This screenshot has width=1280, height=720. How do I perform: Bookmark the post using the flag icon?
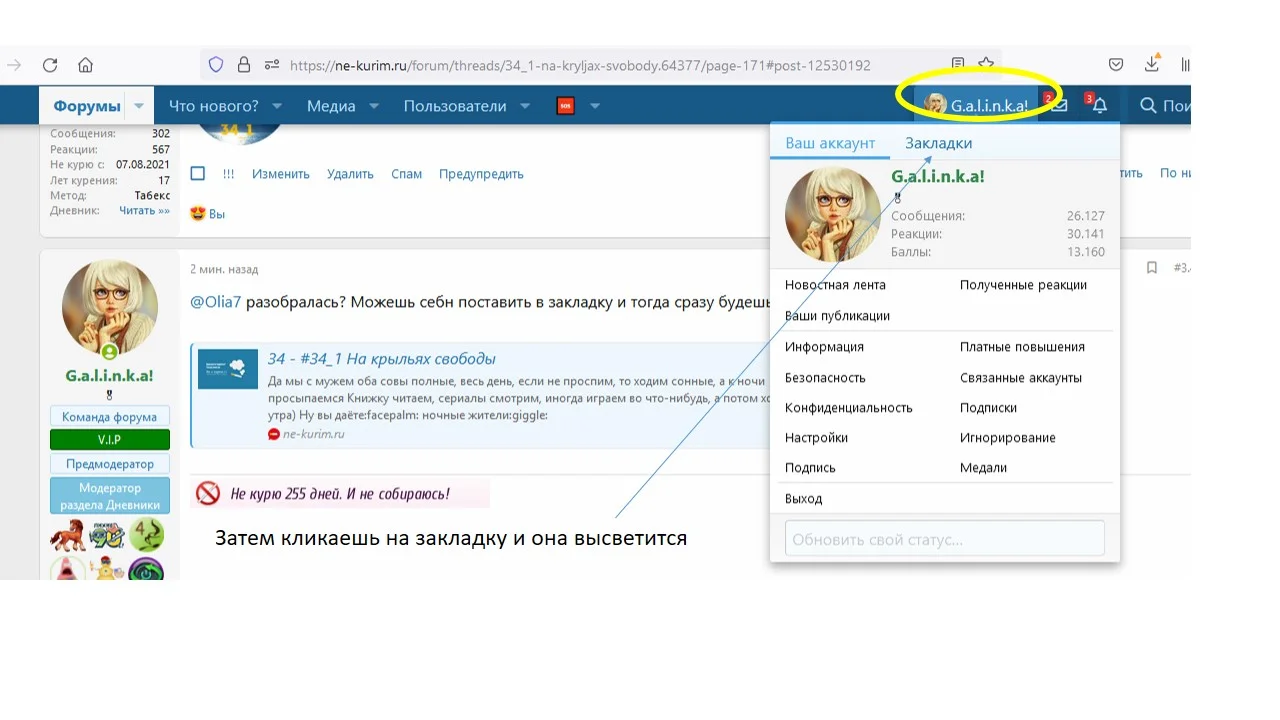(1151, 268)
